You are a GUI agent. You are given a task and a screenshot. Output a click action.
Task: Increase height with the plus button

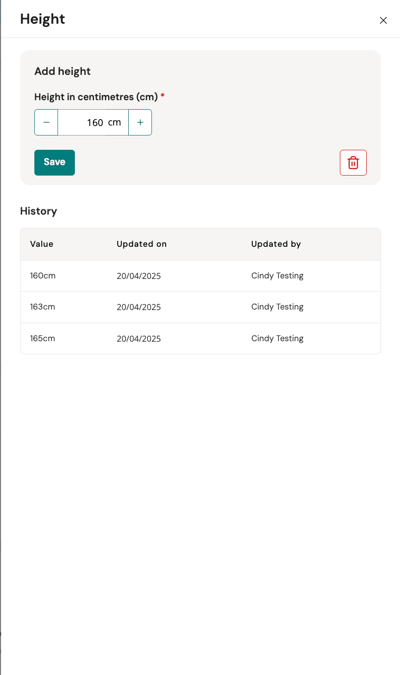click(140, 122)
